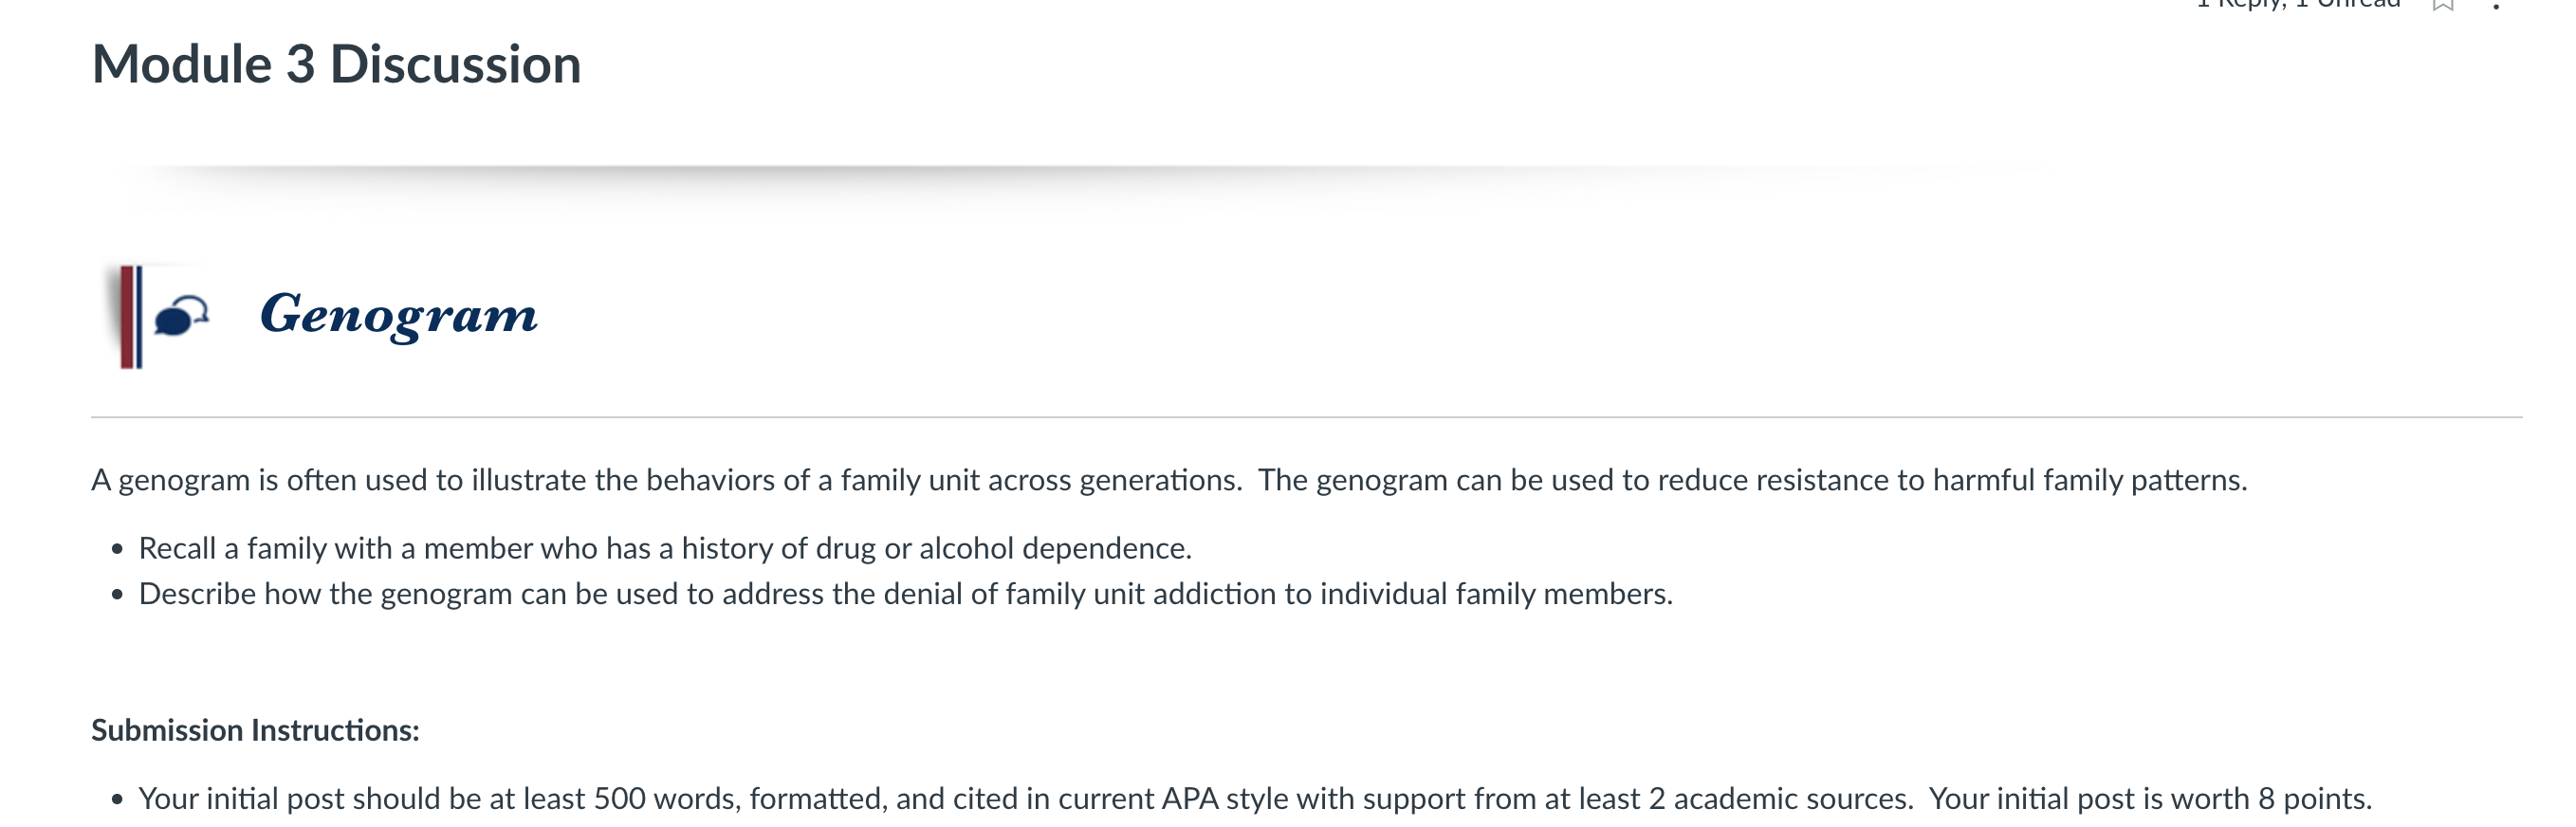Image resolution: width=2576 pixels, height=827 pixels.
Task: Click the bullet dot before 'Describe how'
Action: [x=117, y=595]
